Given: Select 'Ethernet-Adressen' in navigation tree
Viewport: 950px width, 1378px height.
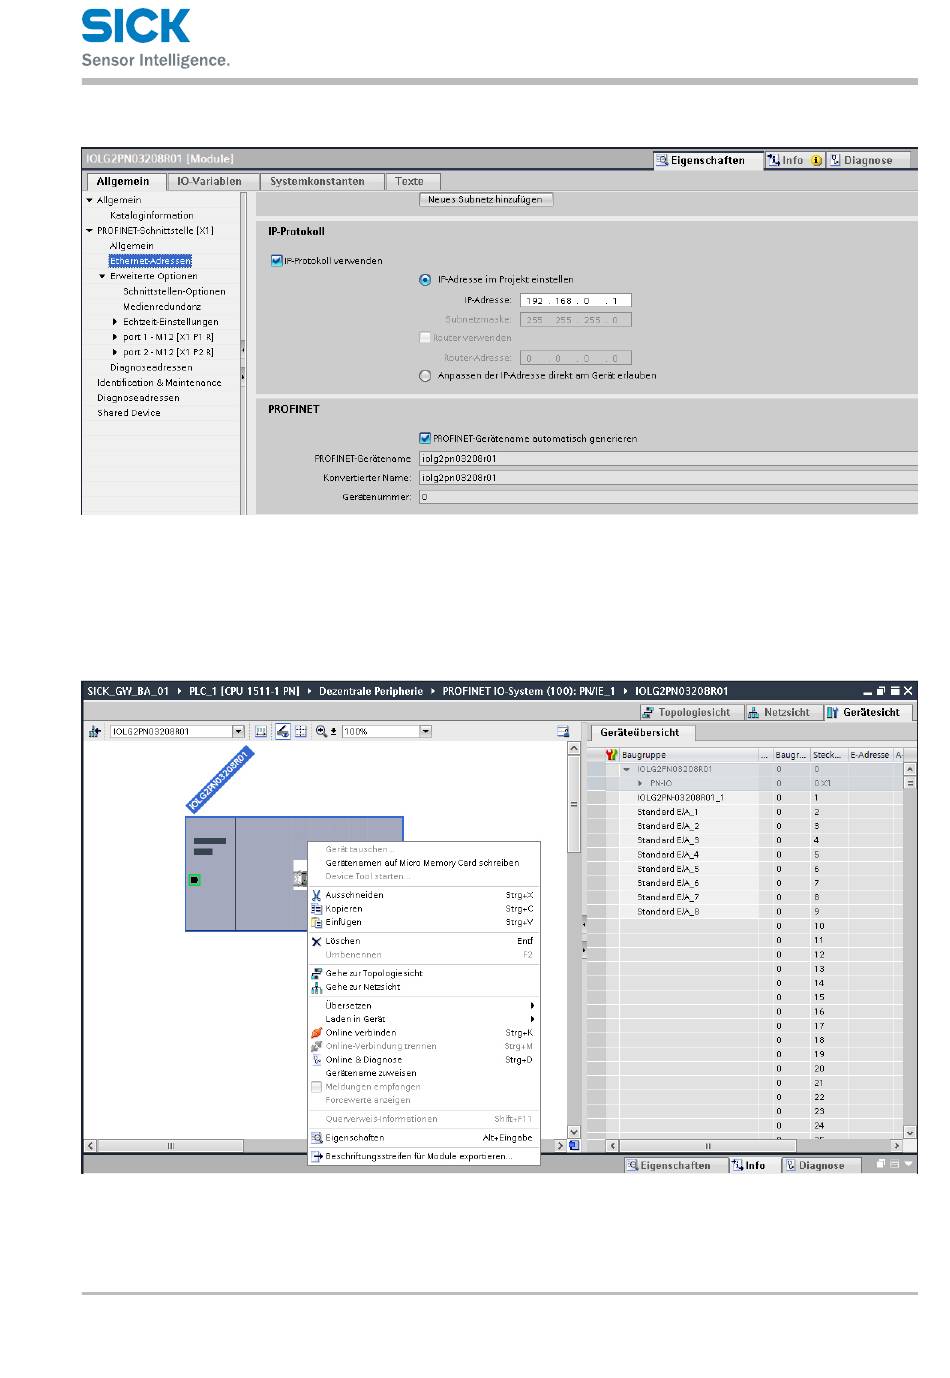Looking at the screenshot, I should point(150,261).
